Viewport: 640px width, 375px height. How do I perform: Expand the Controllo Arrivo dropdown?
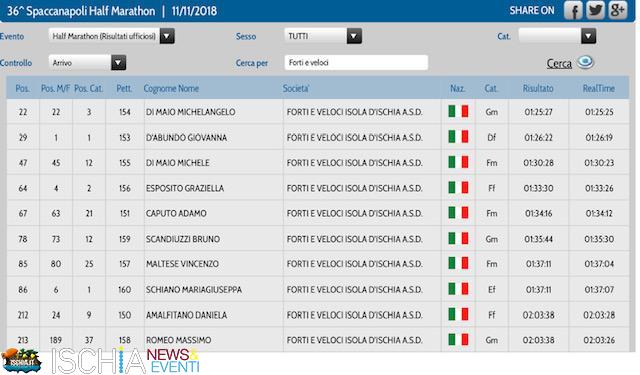118,62
